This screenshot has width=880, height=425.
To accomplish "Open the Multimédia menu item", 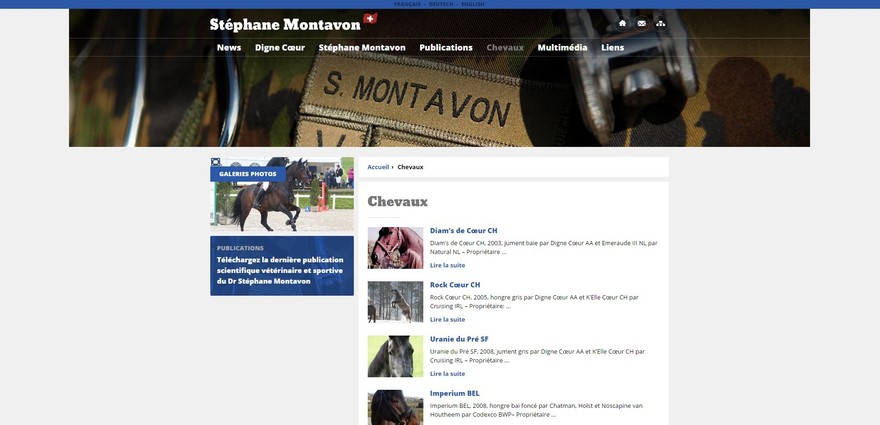I will 562,48.
